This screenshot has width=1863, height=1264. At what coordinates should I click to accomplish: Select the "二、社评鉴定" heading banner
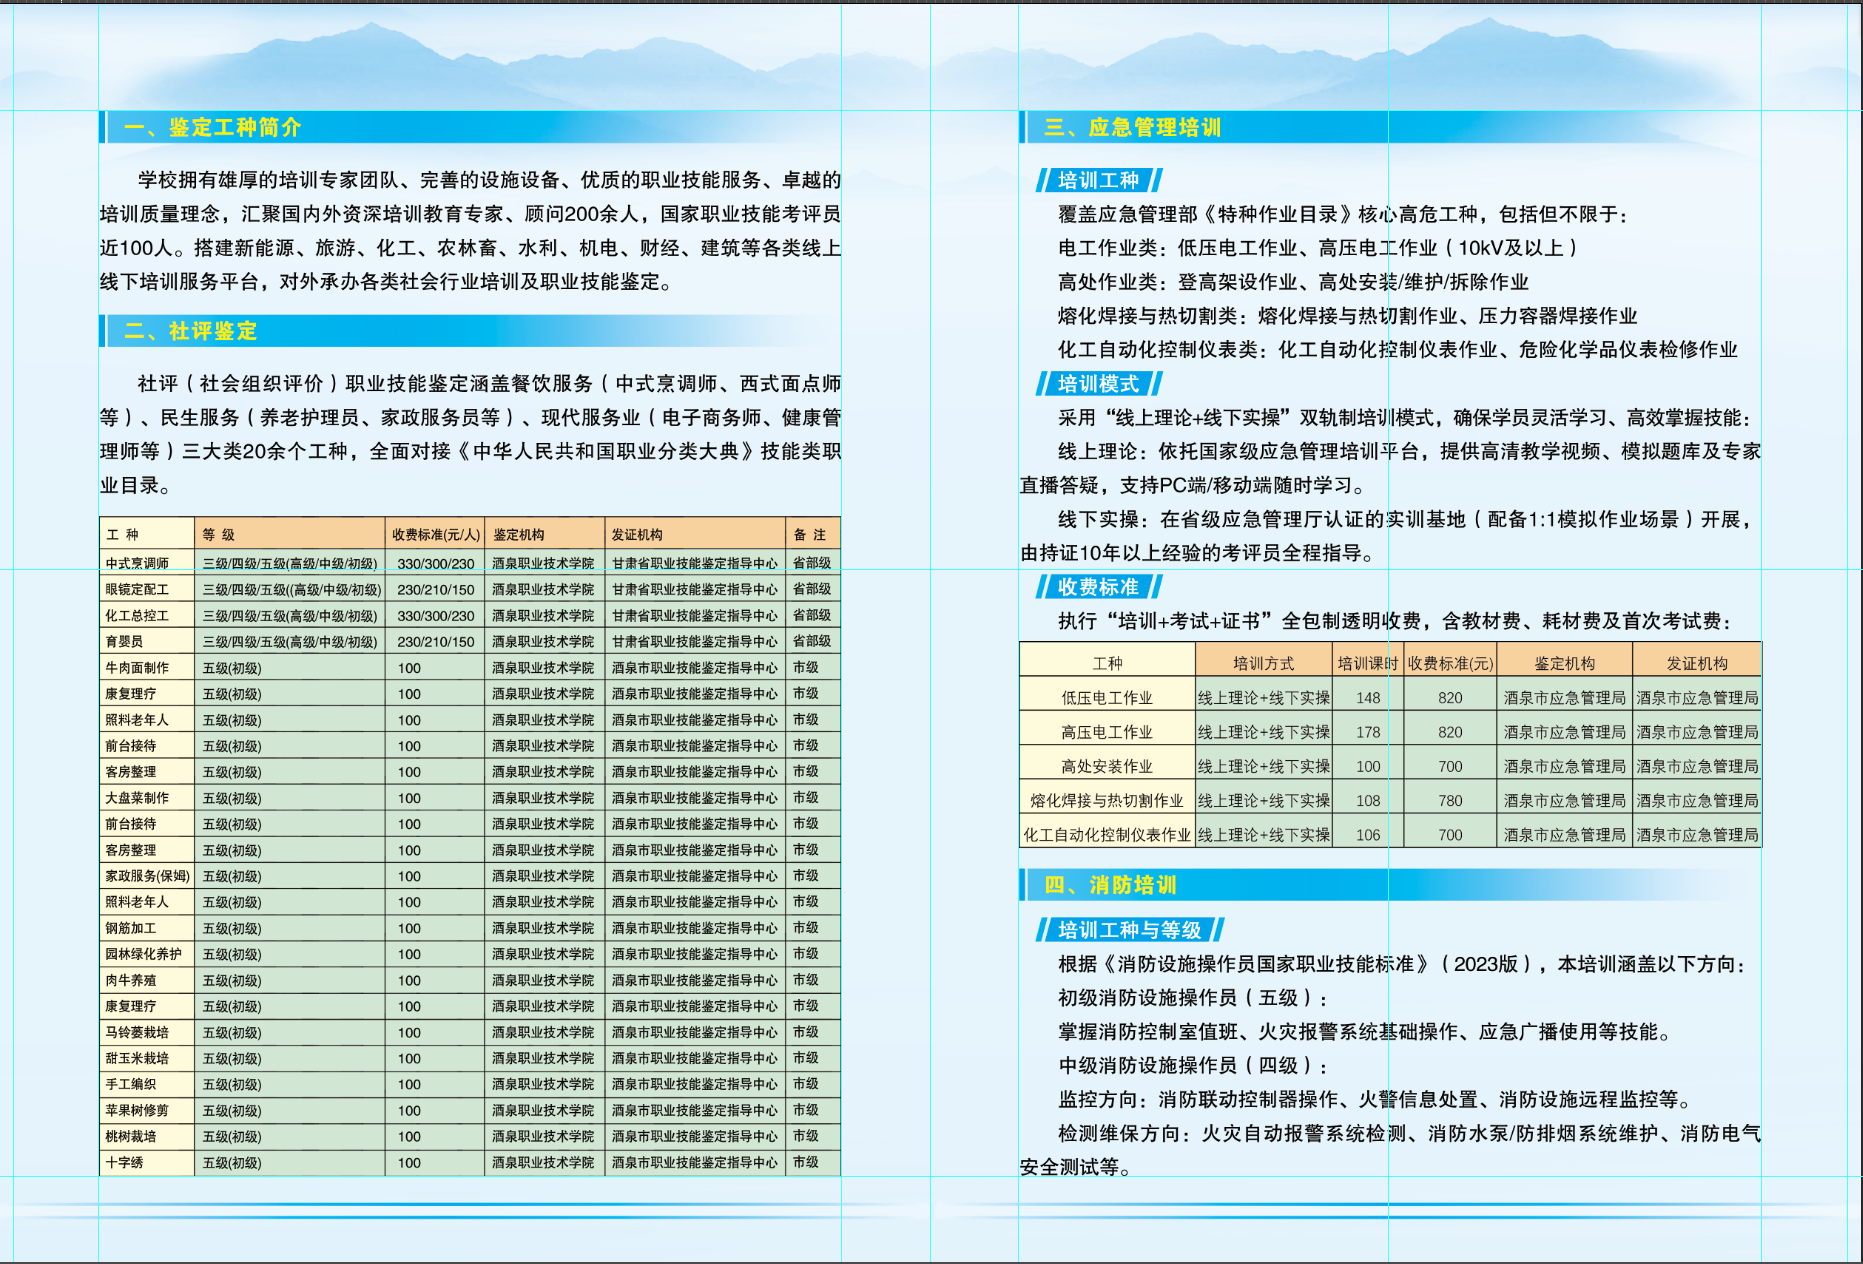[x=190, y=331]
